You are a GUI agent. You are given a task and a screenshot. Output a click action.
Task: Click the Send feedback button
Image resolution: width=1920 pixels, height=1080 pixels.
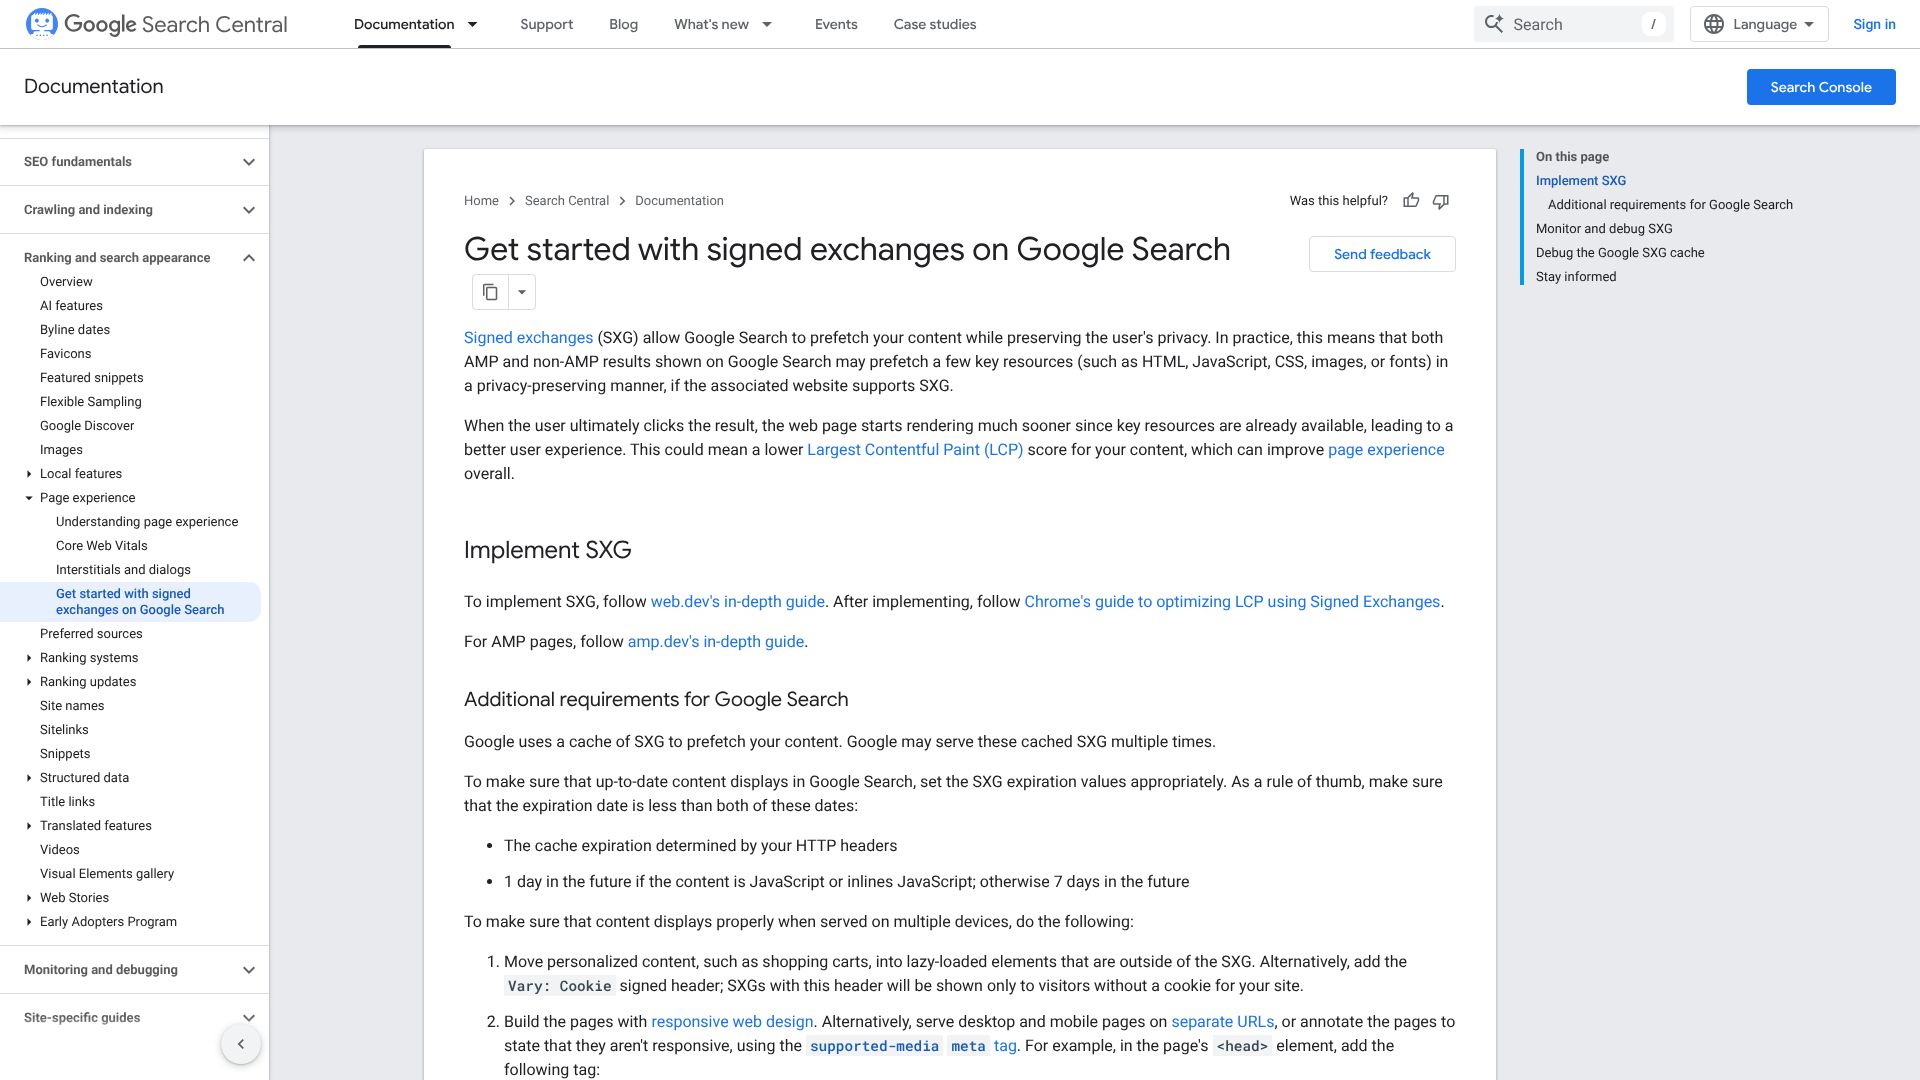tap(1382, 254)
